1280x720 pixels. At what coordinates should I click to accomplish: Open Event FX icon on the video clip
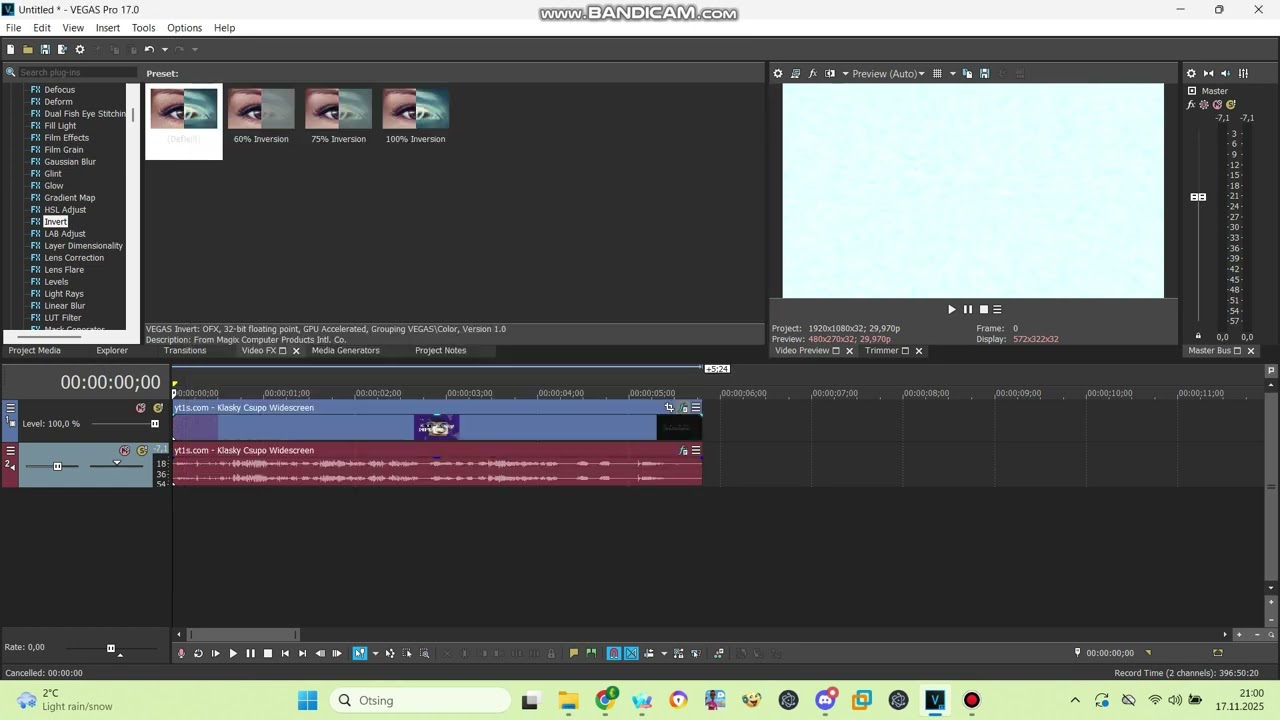point(684,408)
